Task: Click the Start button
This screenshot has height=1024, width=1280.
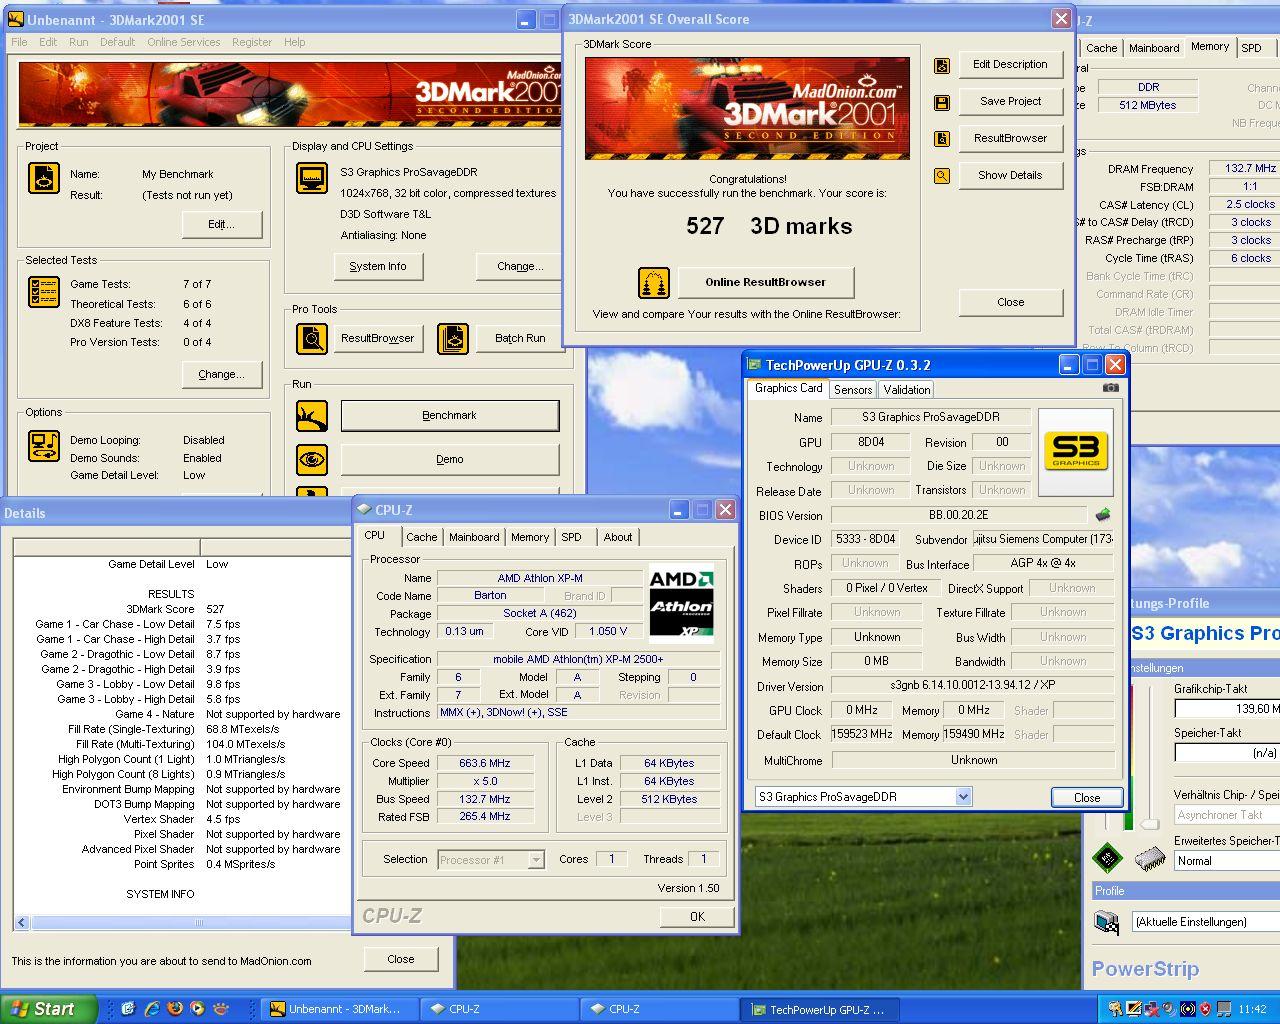Action: pyautogui.click(x=48, y=1009)
